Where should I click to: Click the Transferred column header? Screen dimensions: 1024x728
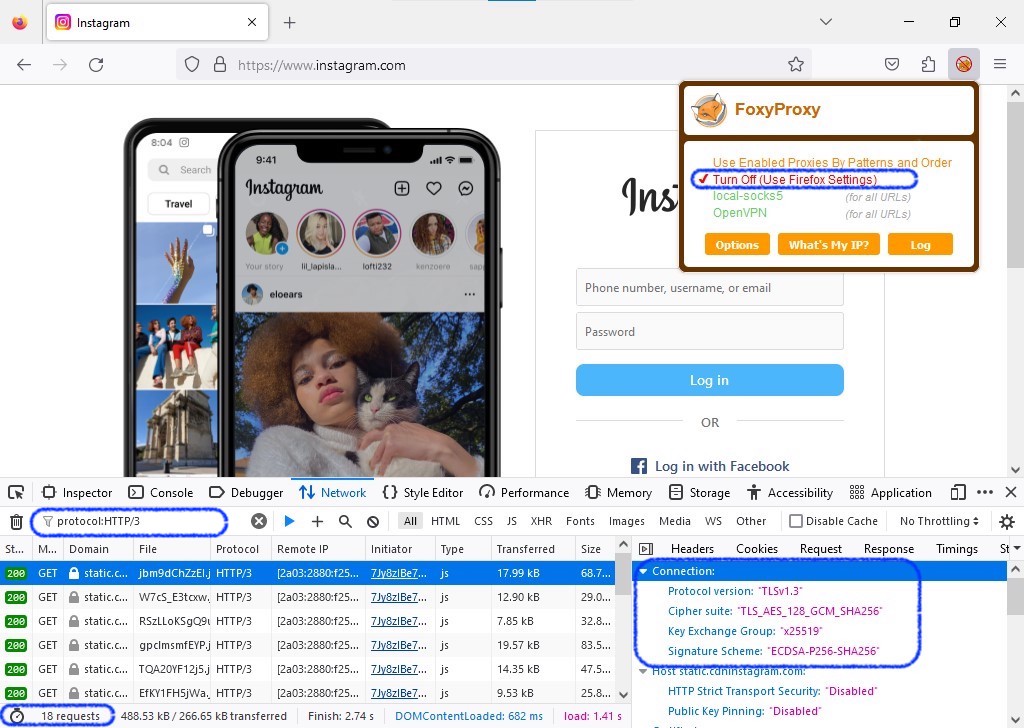click(532, 549)
